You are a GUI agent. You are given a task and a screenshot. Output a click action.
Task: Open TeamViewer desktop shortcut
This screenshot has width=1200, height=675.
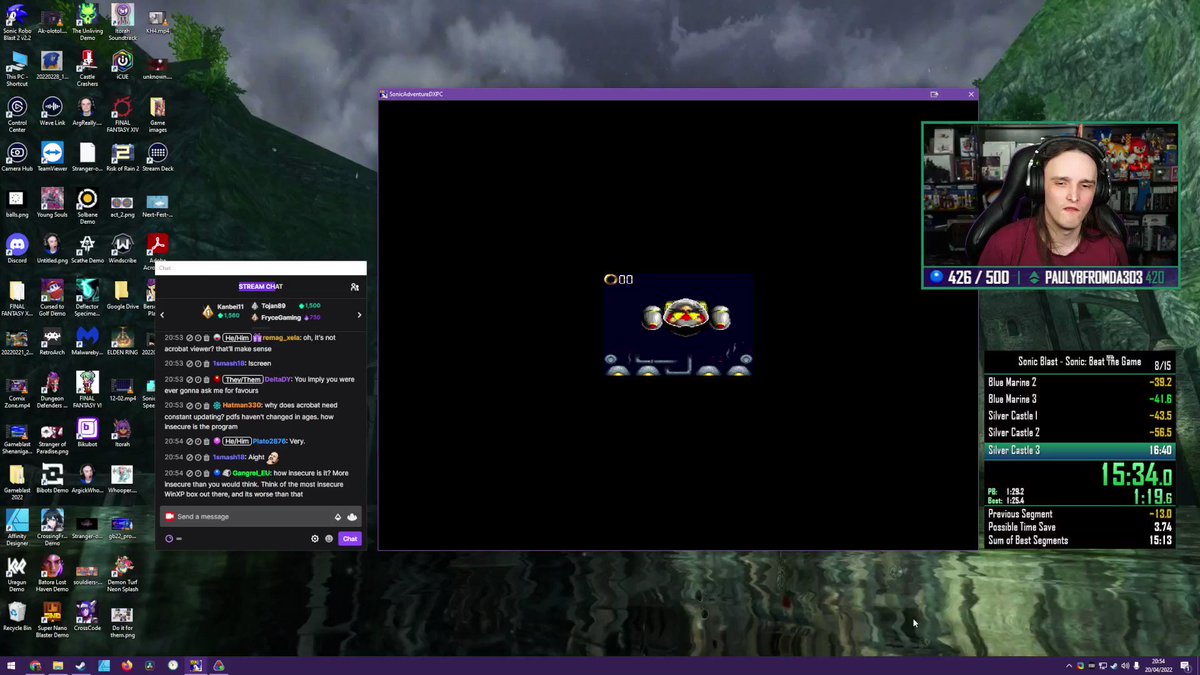tap(52, 157)
